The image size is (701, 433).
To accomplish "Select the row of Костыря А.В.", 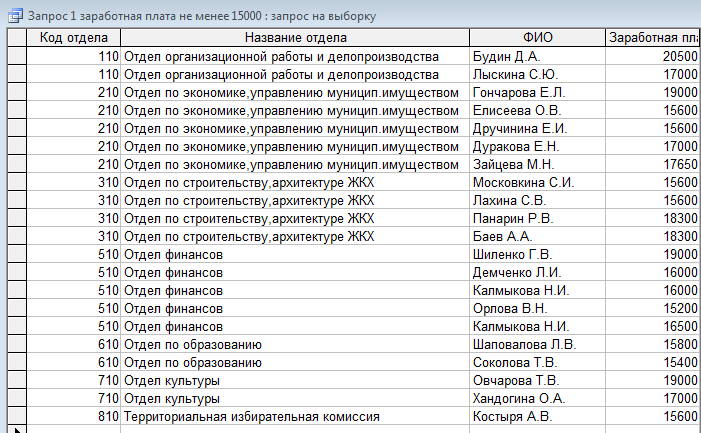I will coord(17,416).
